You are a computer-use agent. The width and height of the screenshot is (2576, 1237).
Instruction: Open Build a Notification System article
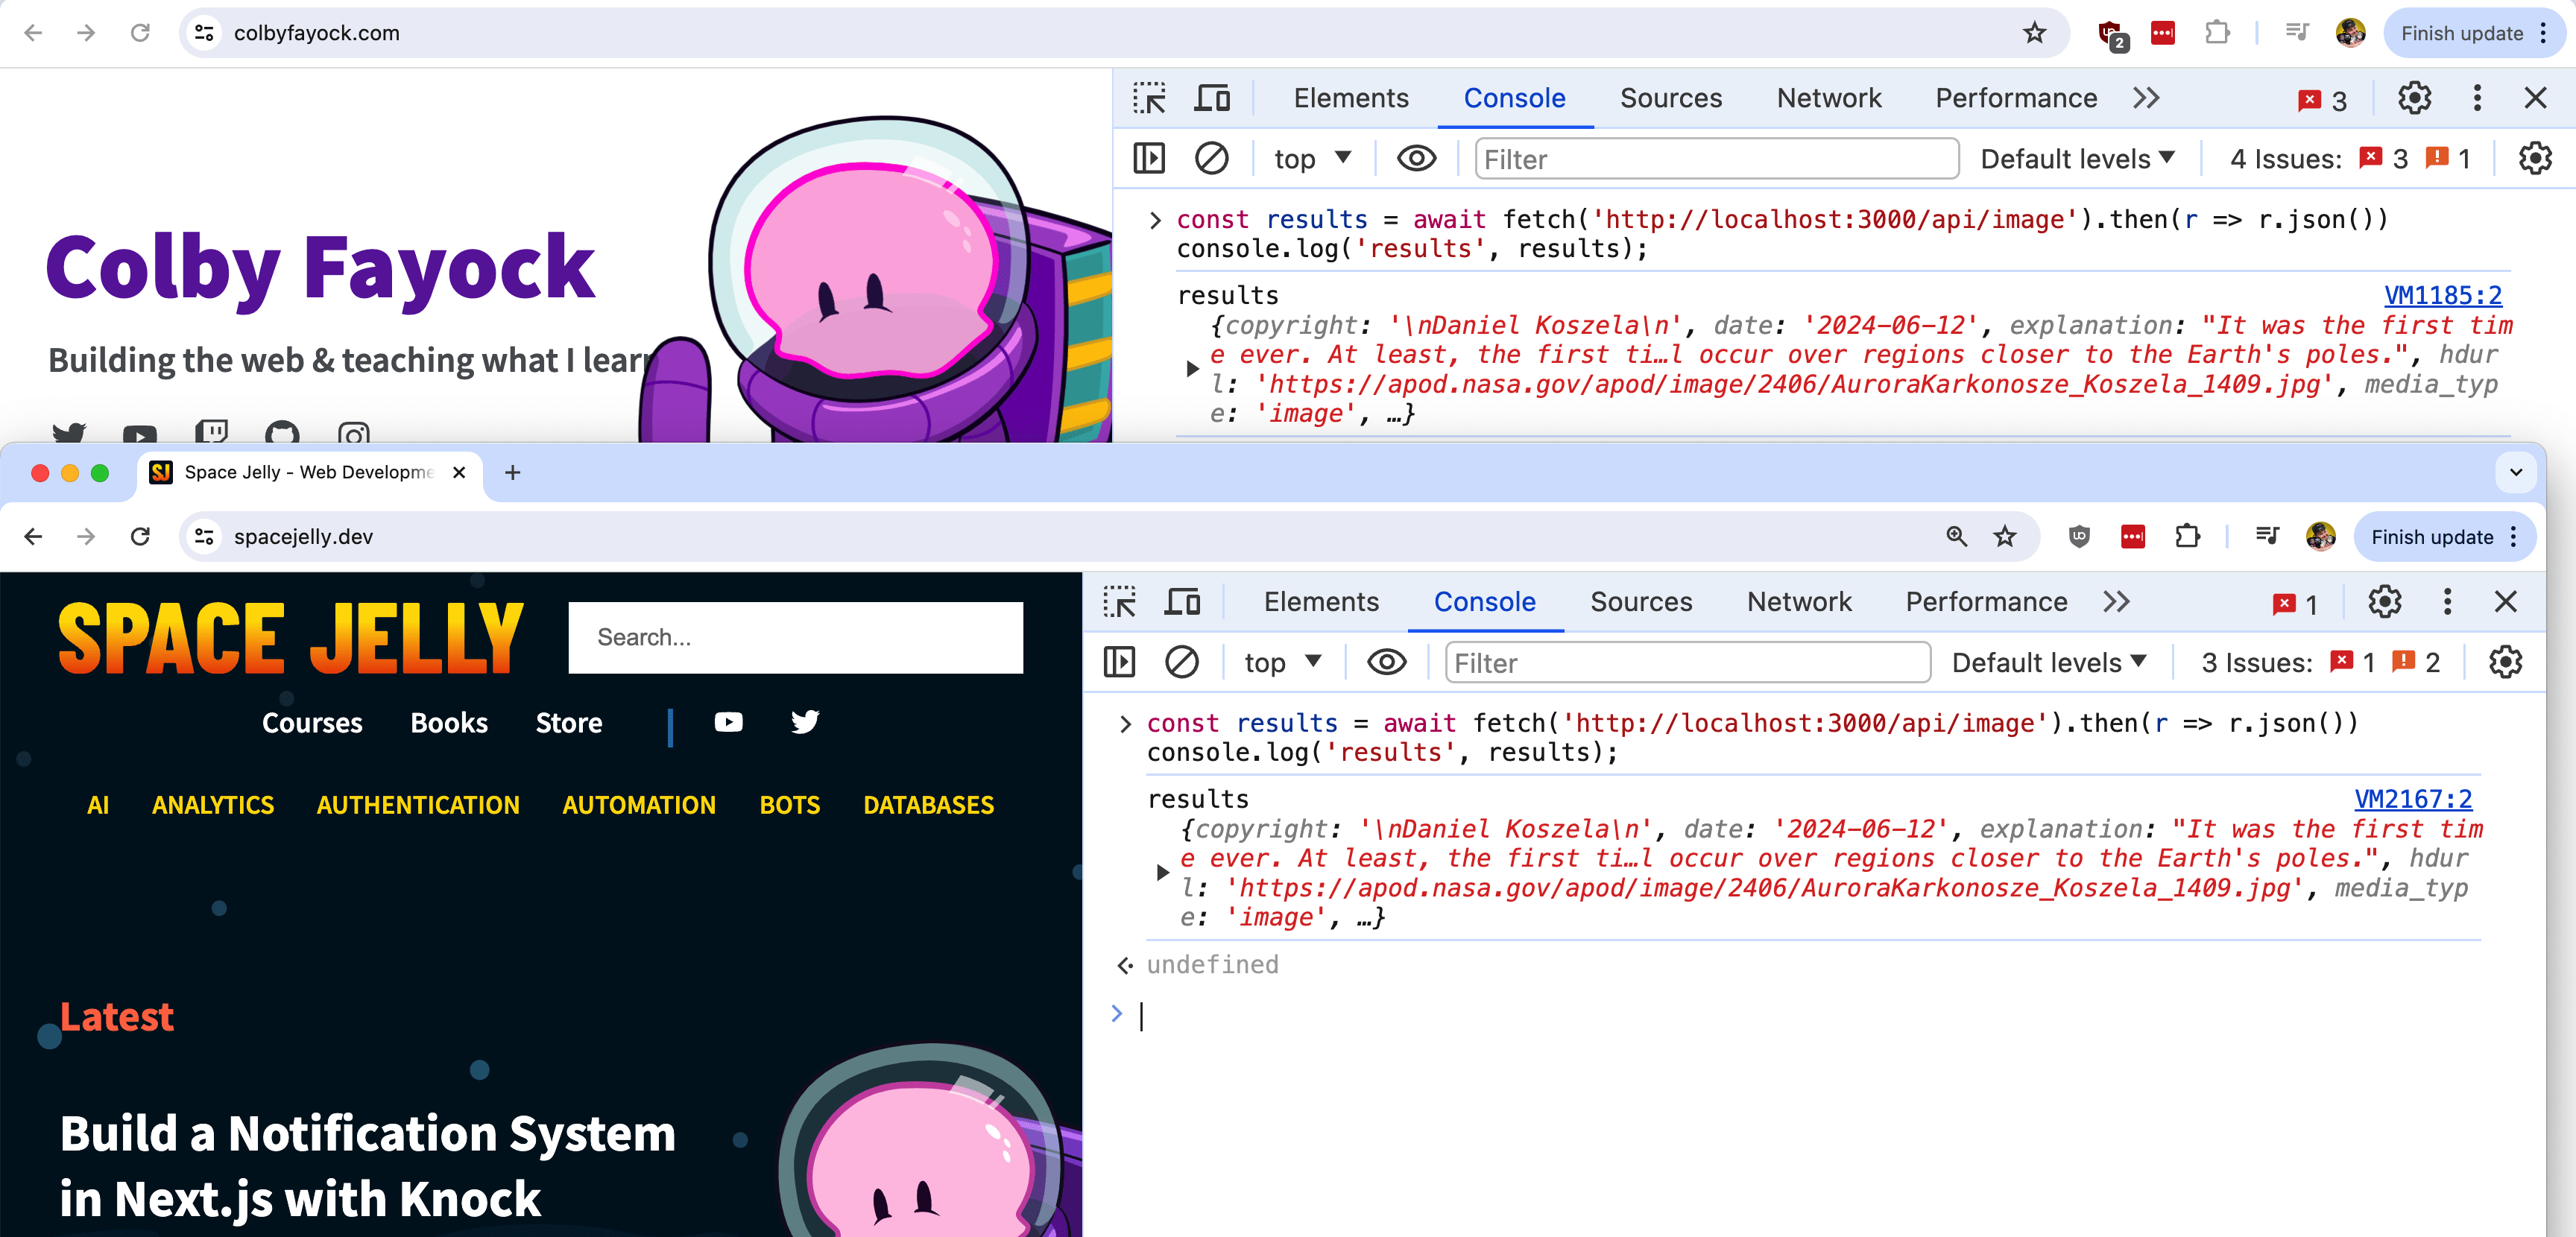click(x=367, y=1166)
